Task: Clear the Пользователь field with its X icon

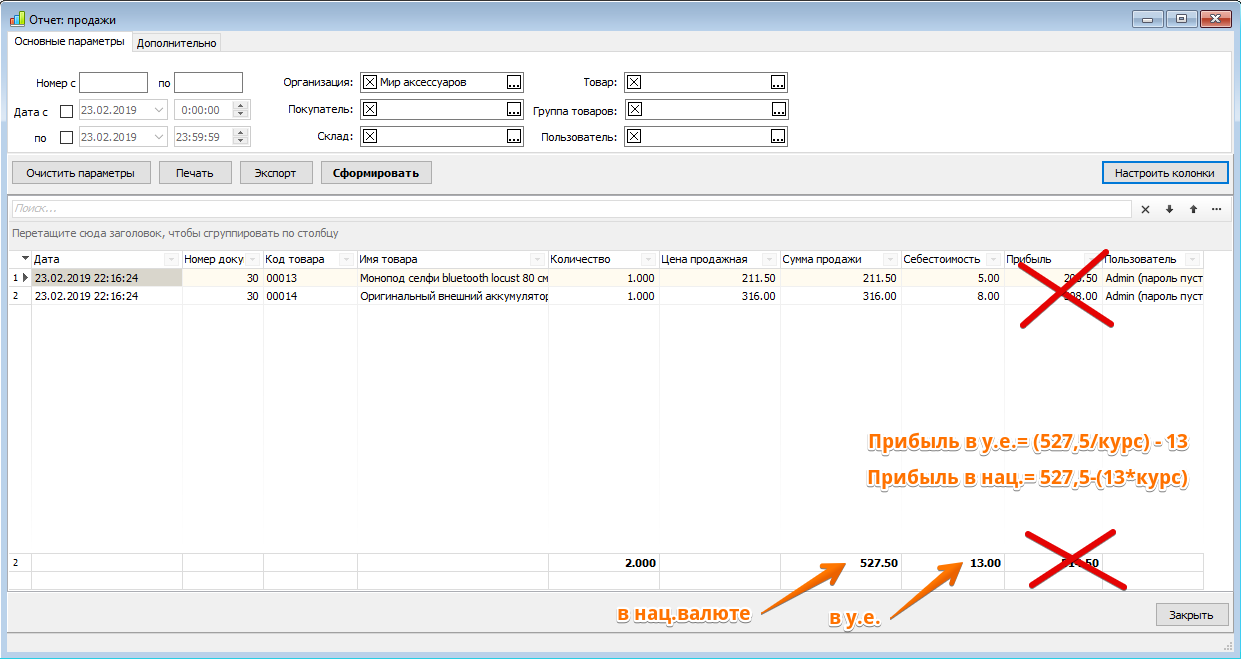Action: 634,136
